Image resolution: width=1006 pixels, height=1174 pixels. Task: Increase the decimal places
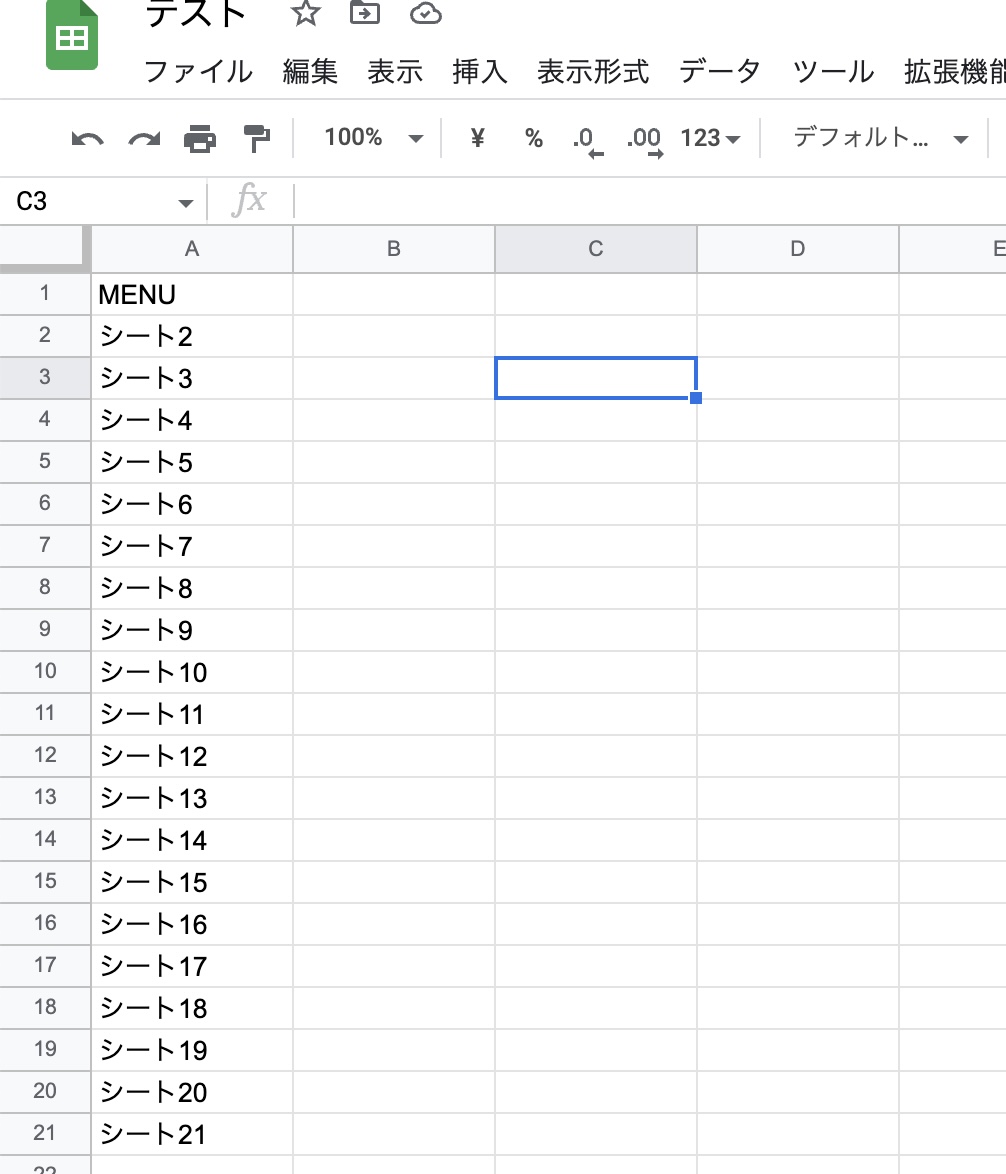(644, 139)
